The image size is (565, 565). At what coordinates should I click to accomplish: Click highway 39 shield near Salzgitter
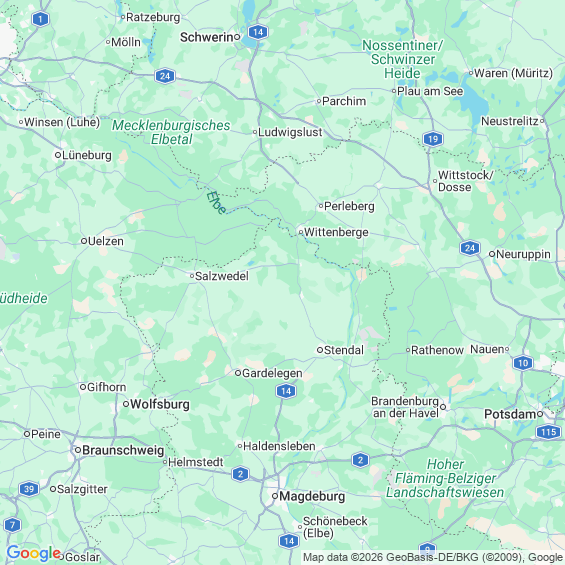pyautogui.click(x=29, y=489)
